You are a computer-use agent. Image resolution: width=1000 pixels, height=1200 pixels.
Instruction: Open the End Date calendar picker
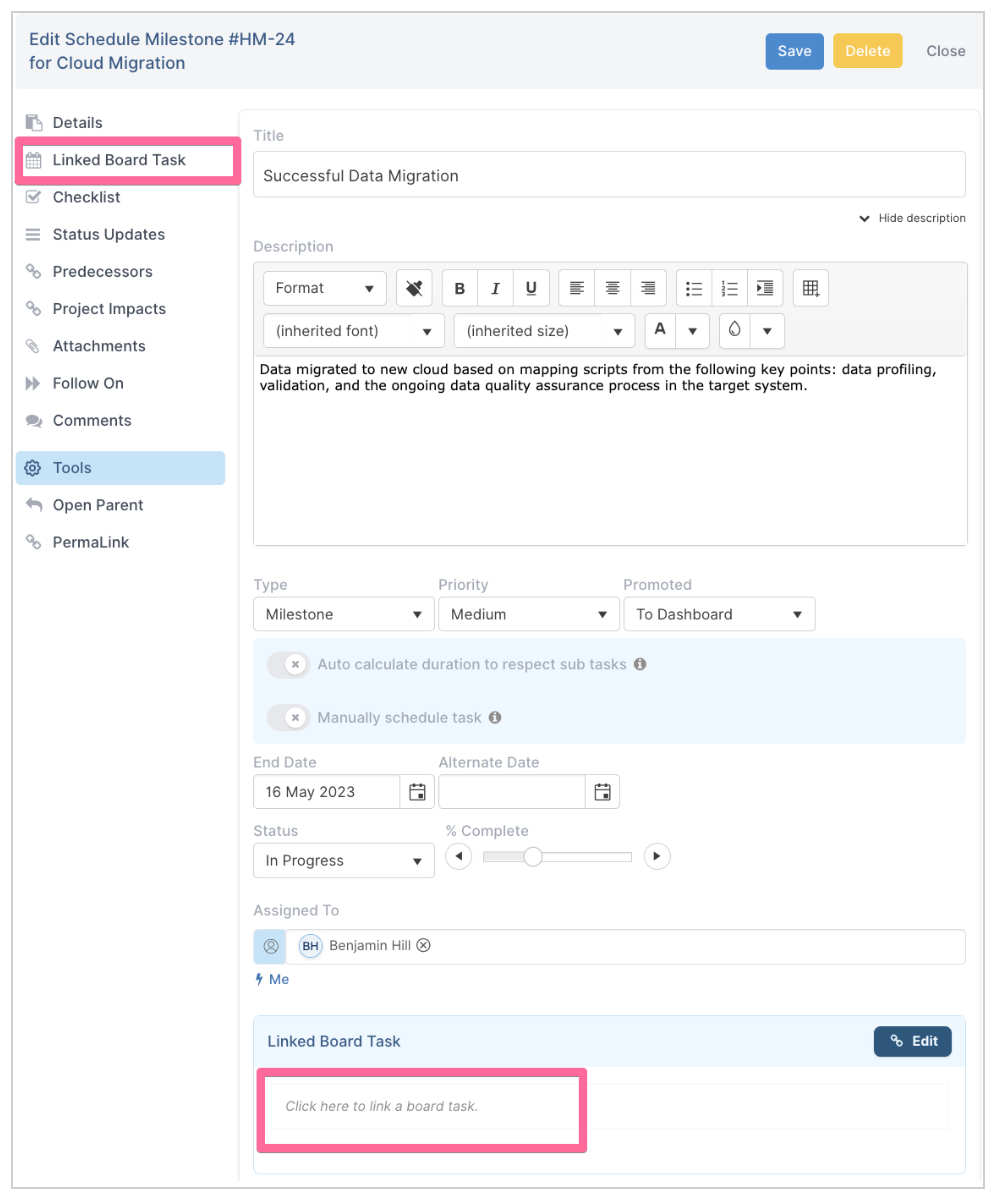tap(418, 792)
